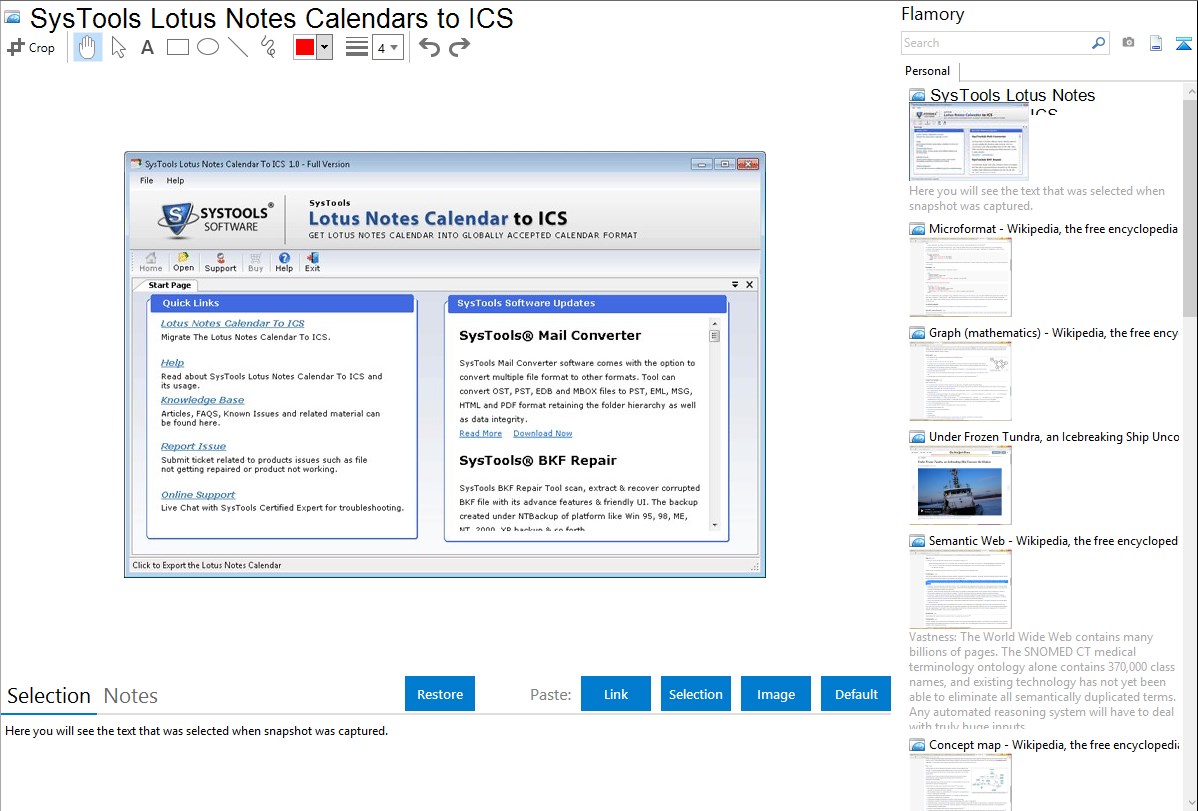Open the Online Support link
This screenshot has width=1198, height=811.
(198, 495)
